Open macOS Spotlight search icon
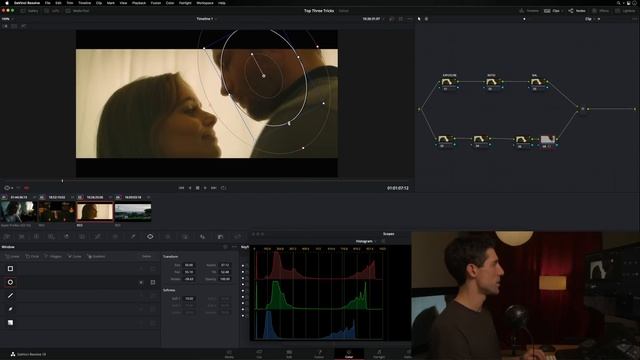The image size is (640, 360). [x=618, y=3]
